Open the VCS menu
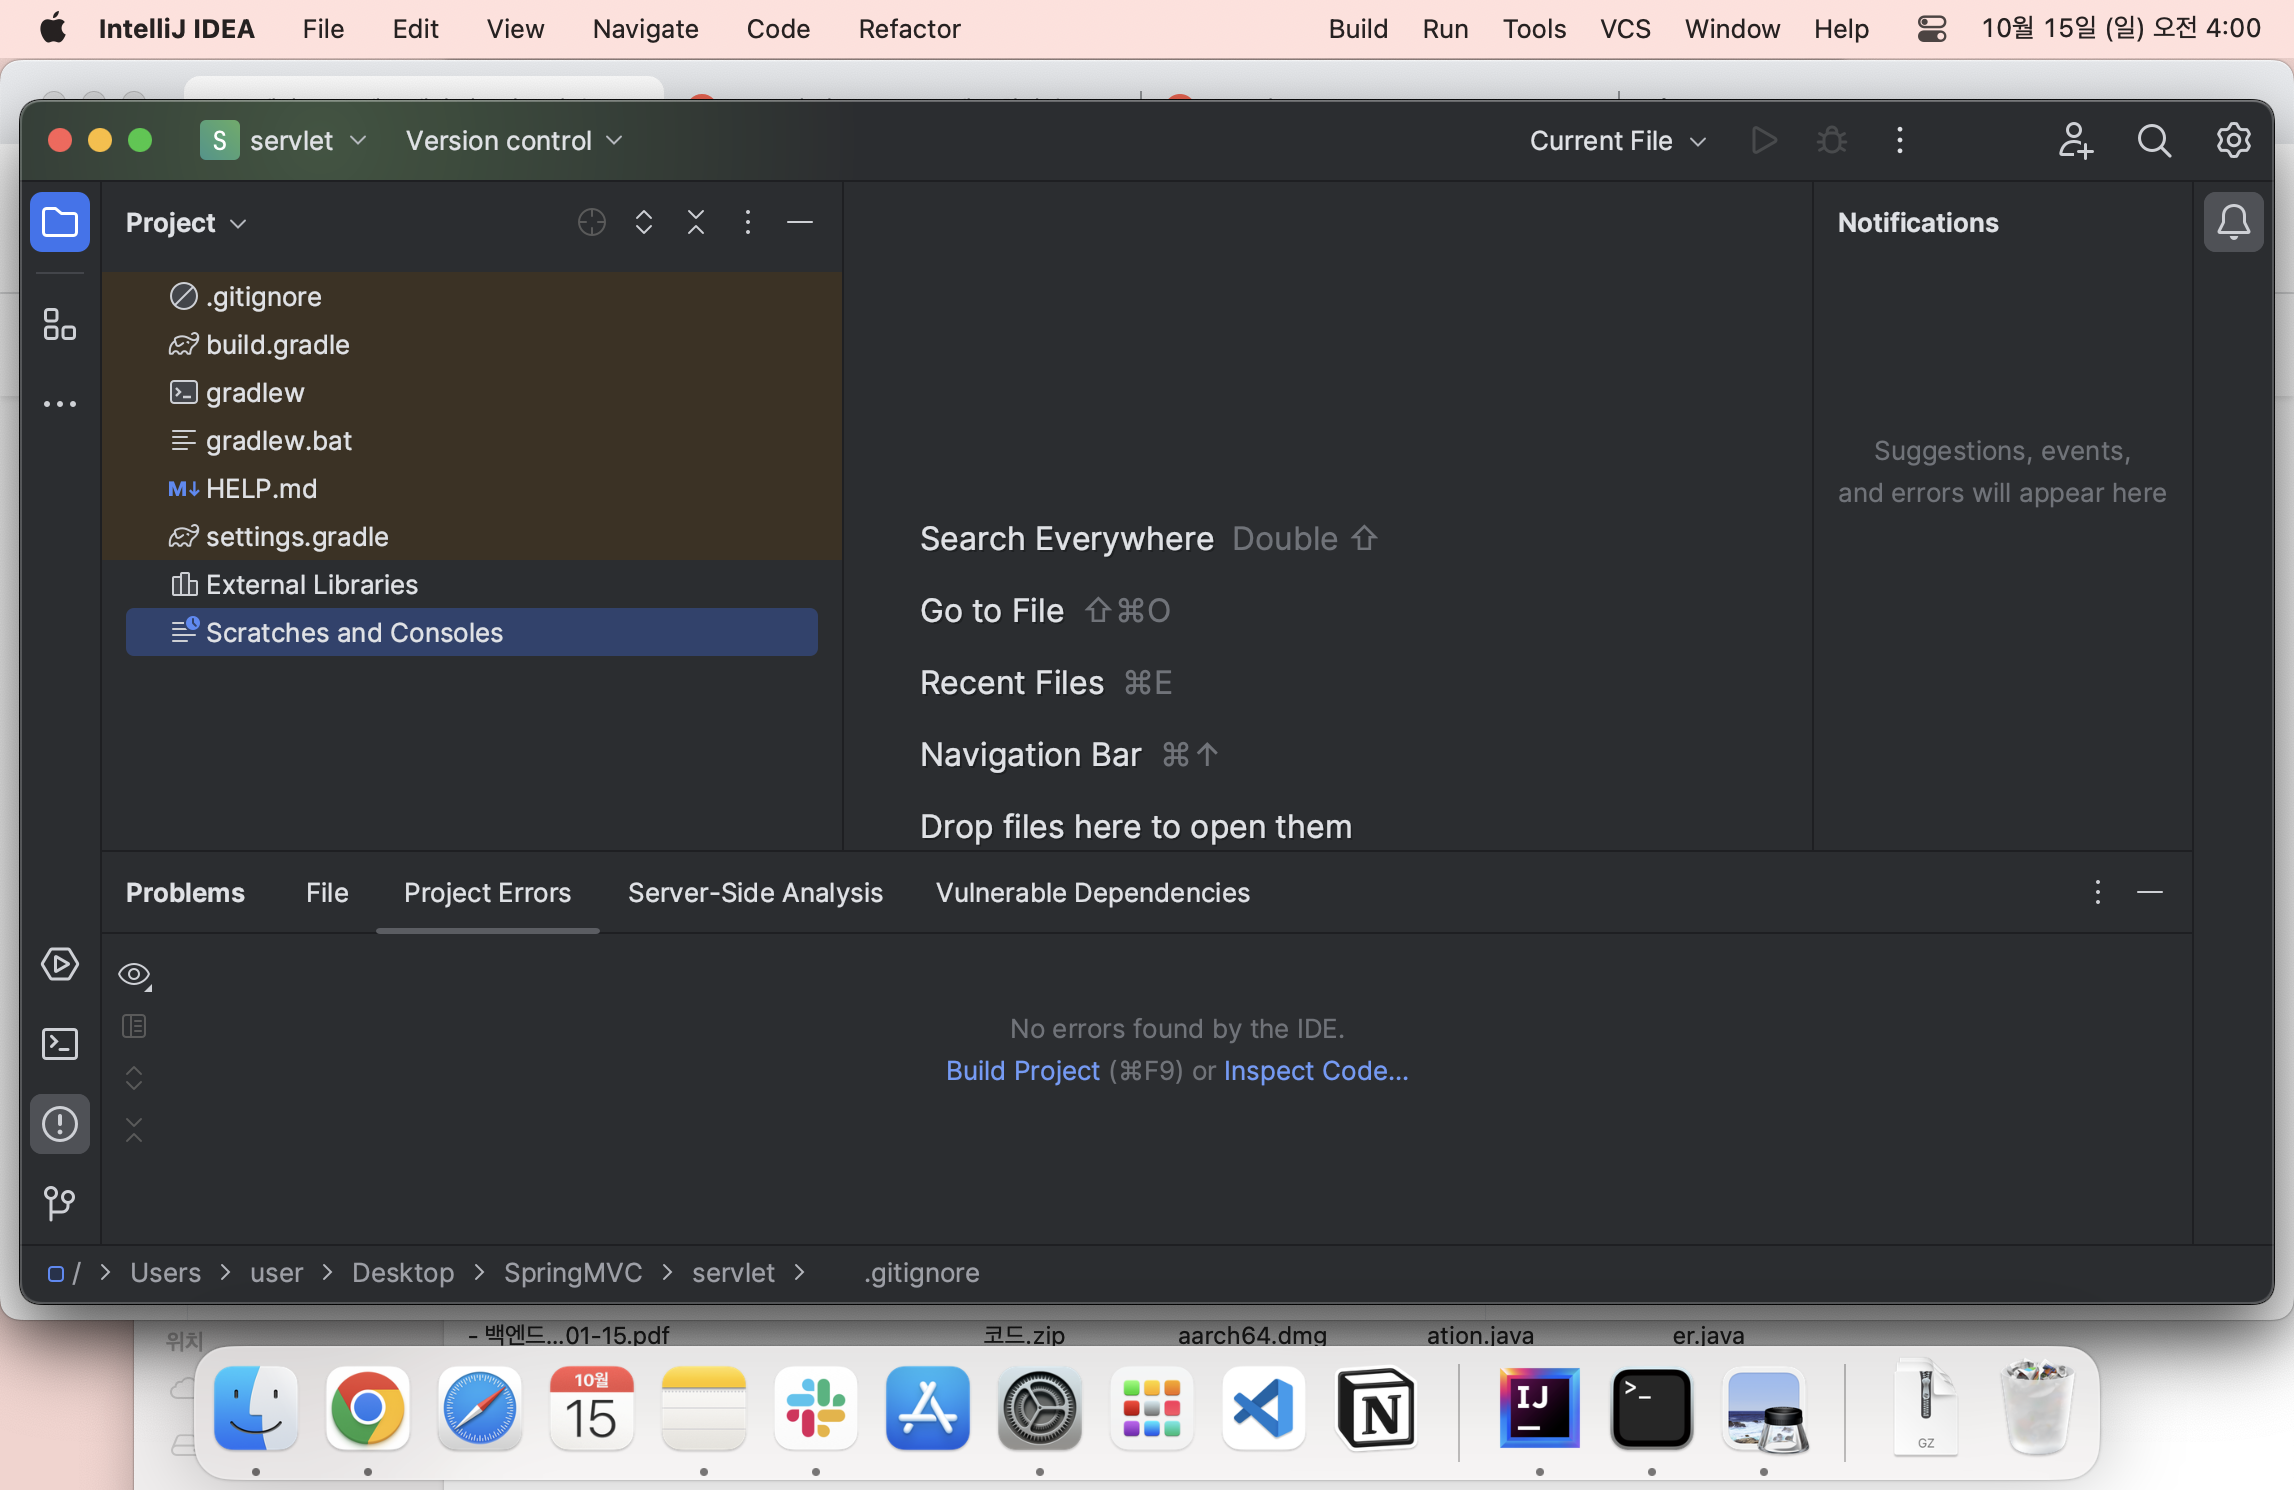2294x1490 pixels. pyautogui.click(x=1625, y=29)
